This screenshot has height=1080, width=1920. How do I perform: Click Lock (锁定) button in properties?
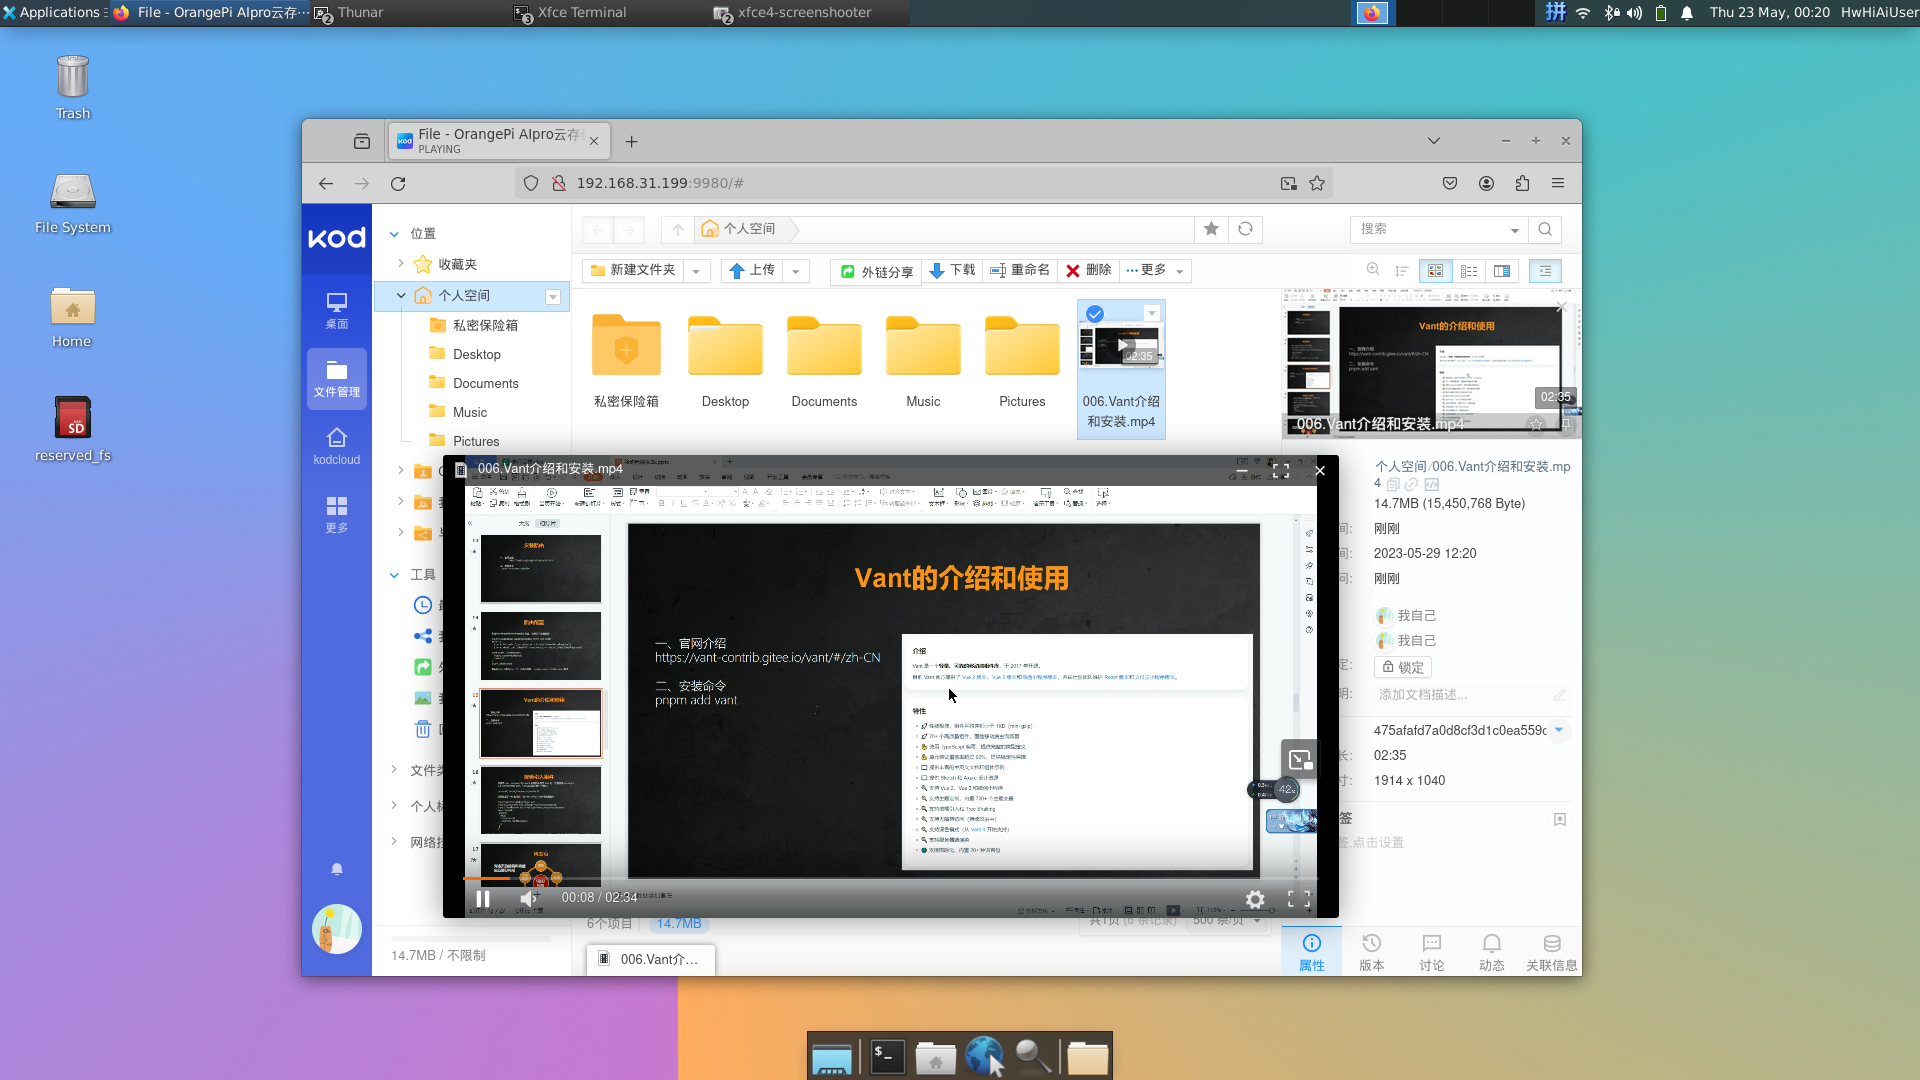[x=1403, y=667]
